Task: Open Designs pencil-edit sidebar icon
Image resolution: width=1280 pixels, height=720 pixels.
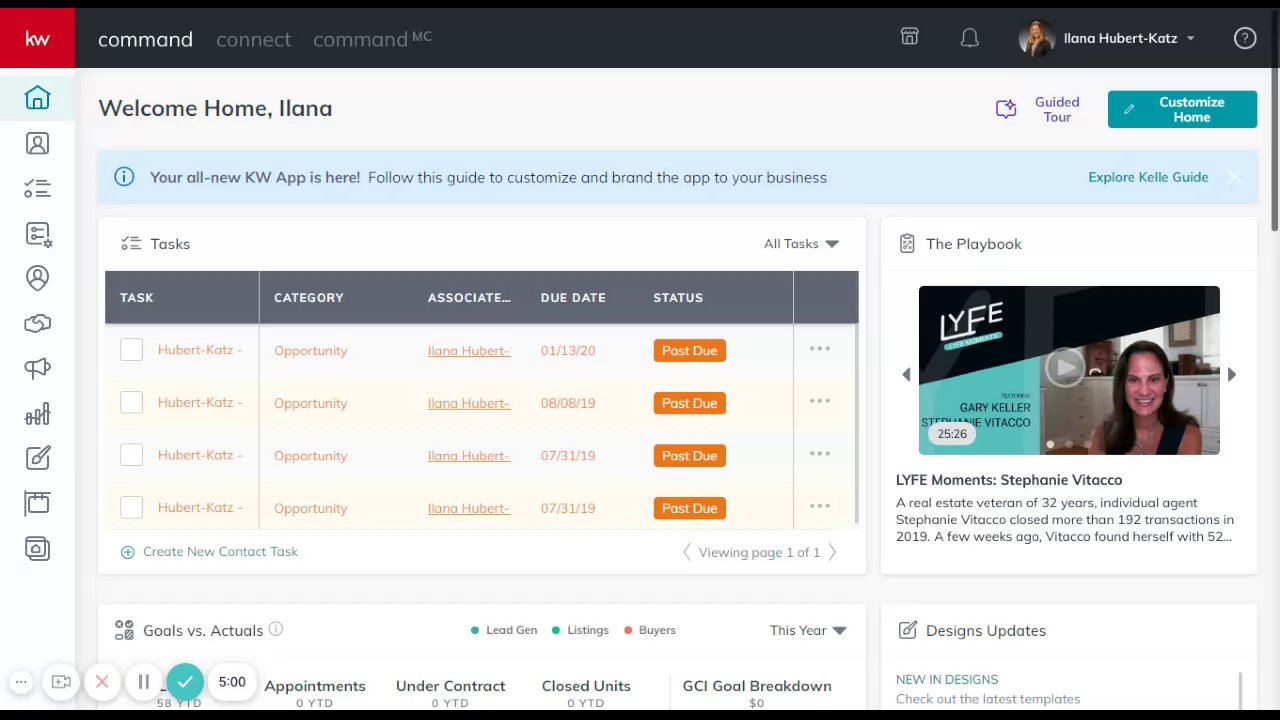Action: point(37,459)
